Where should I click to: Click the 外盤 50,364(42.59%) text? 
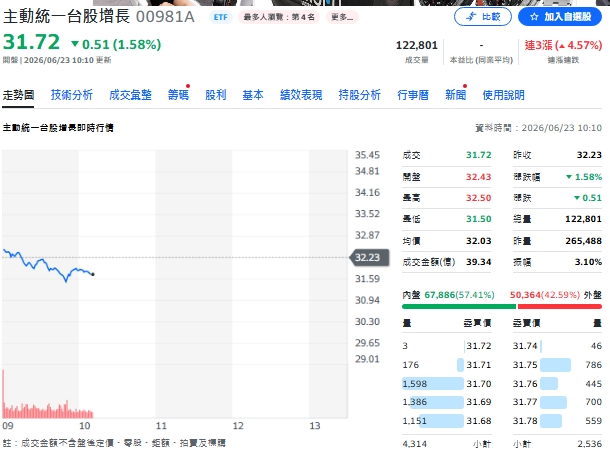click(556, 295)
